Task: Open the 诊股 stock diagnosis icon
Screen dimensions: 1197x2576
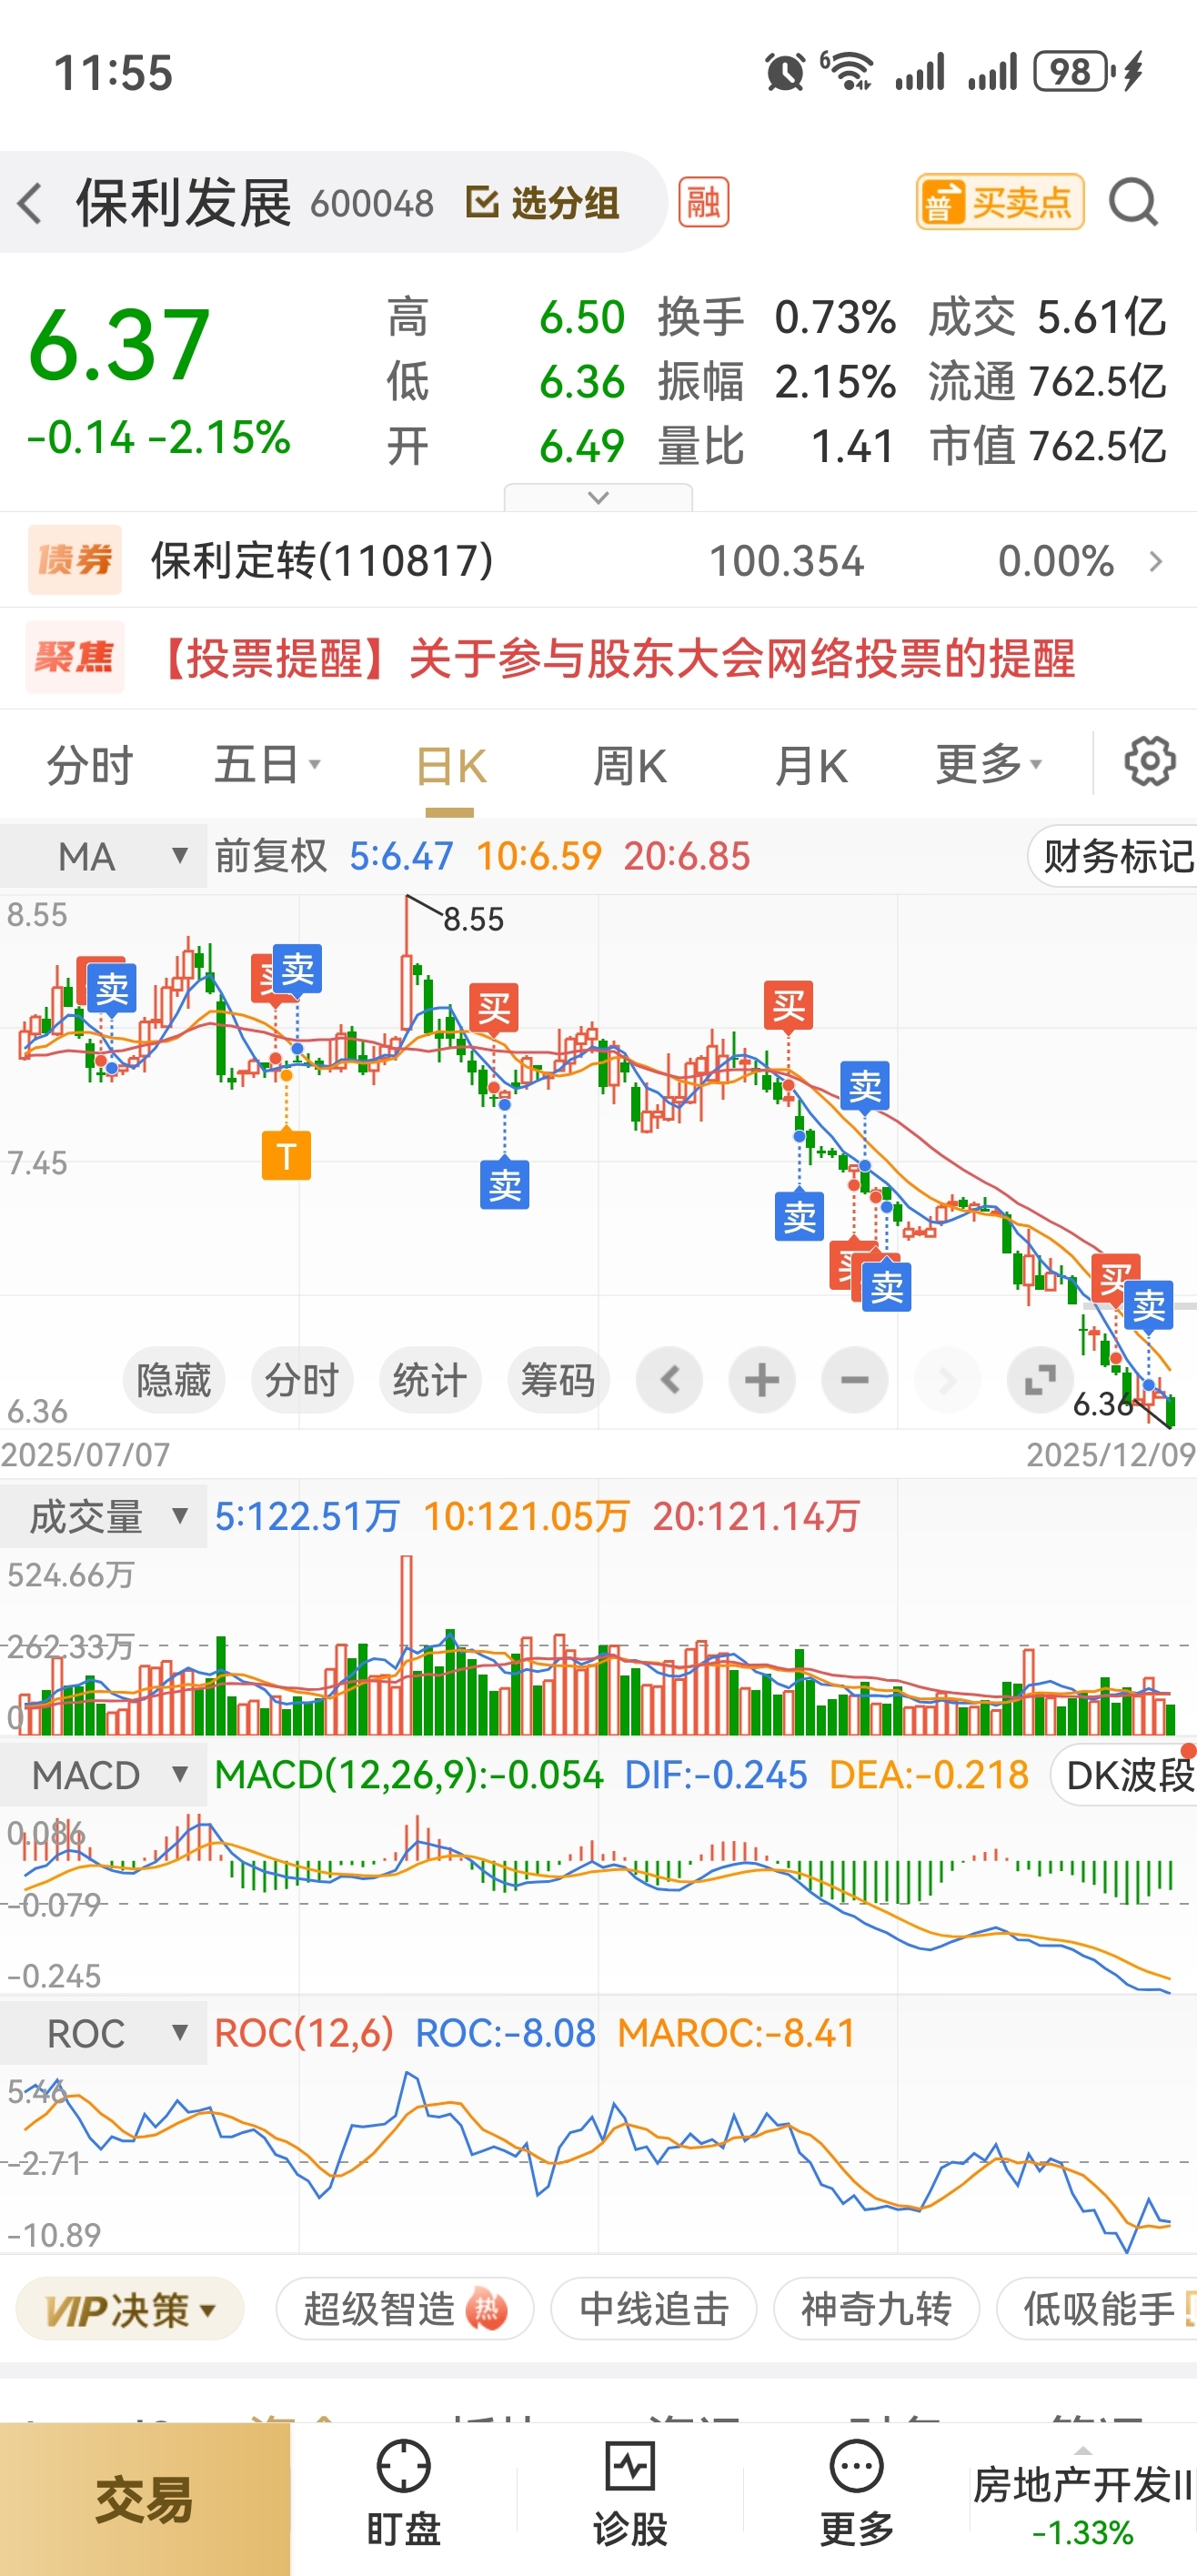Action: pyautogui.click(x=630, y=2493)
